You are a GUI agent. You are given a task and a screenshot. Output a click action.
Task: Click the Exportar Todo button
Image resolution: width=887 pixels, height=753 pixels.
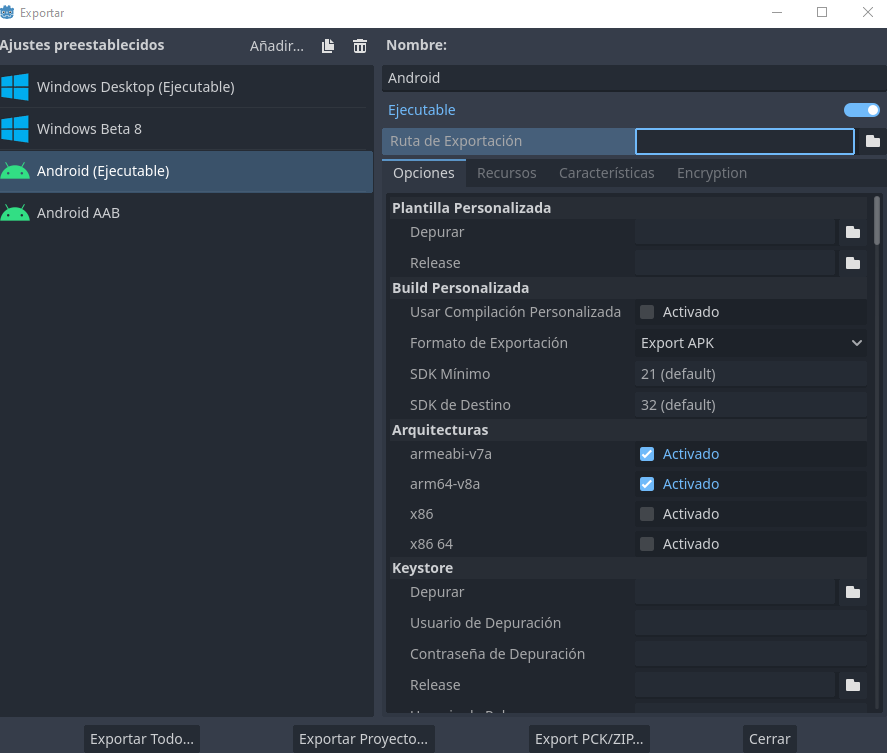pyautogui.click(x=141, y=738)
